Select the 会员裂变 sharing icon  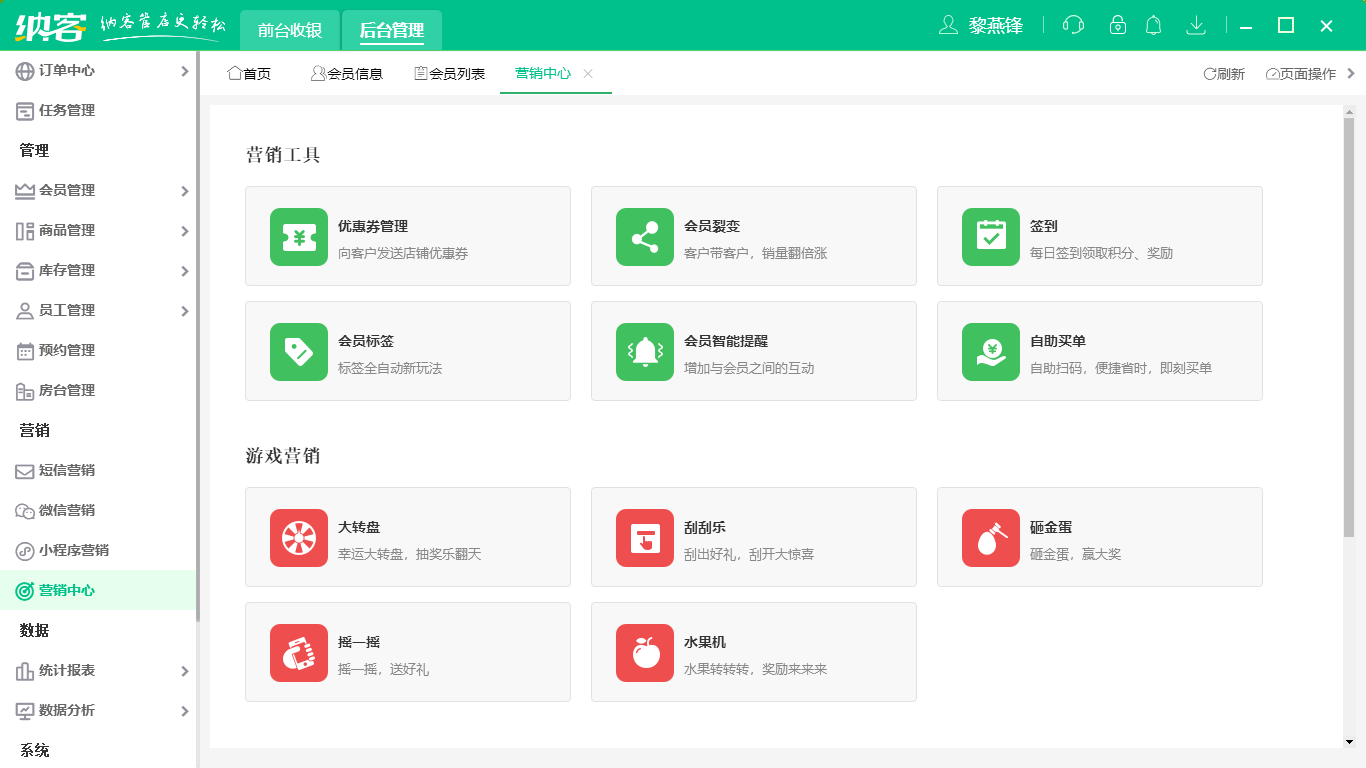point(644,236)
